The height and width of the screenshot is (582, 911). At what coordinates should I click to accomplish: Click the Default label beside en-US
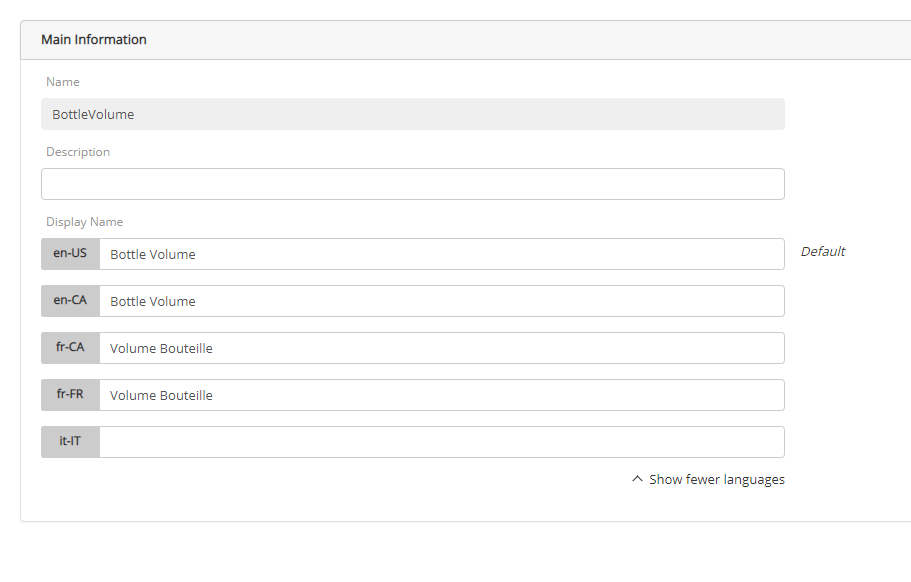pos(823,252)
